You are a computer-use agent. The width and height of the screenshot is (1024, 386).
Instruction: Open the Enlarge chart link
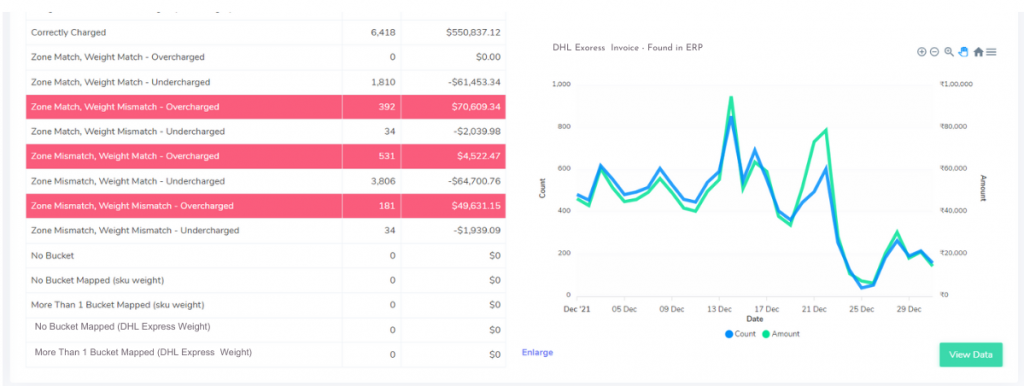[x=537, y=353]
